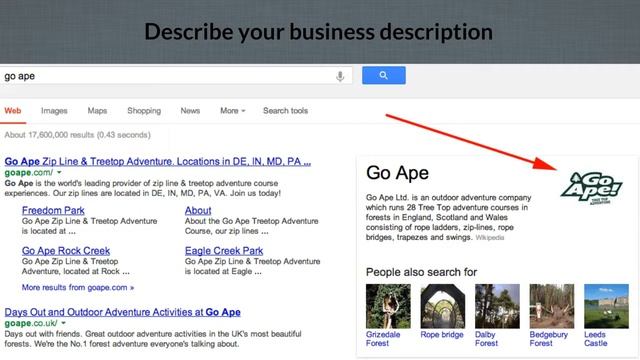Switch to the Images tab
The image size is (640, 360).
coord(54,111)
